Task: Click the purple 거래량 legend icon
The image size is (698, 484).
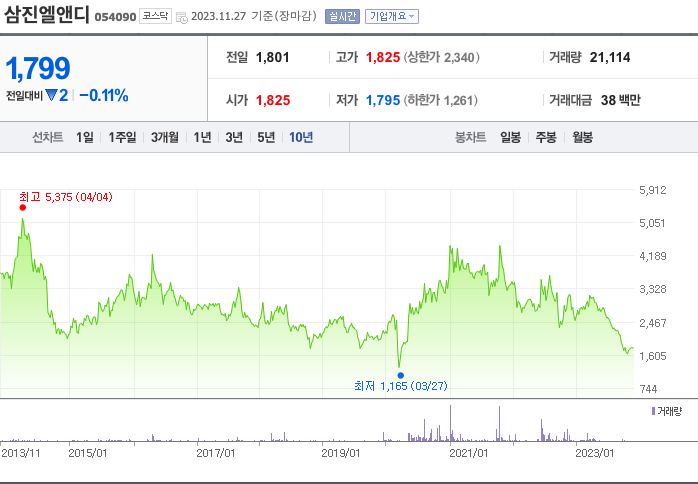Action: (653, 411)
